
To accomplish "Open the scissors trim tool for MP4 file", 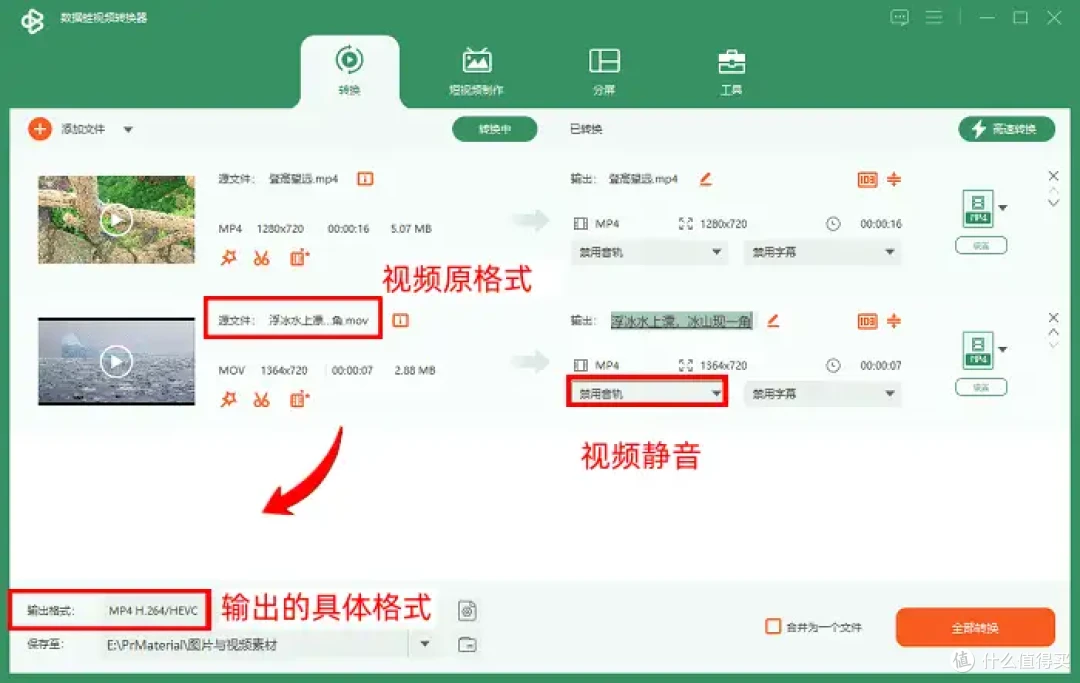I will [x=261, y=258].
